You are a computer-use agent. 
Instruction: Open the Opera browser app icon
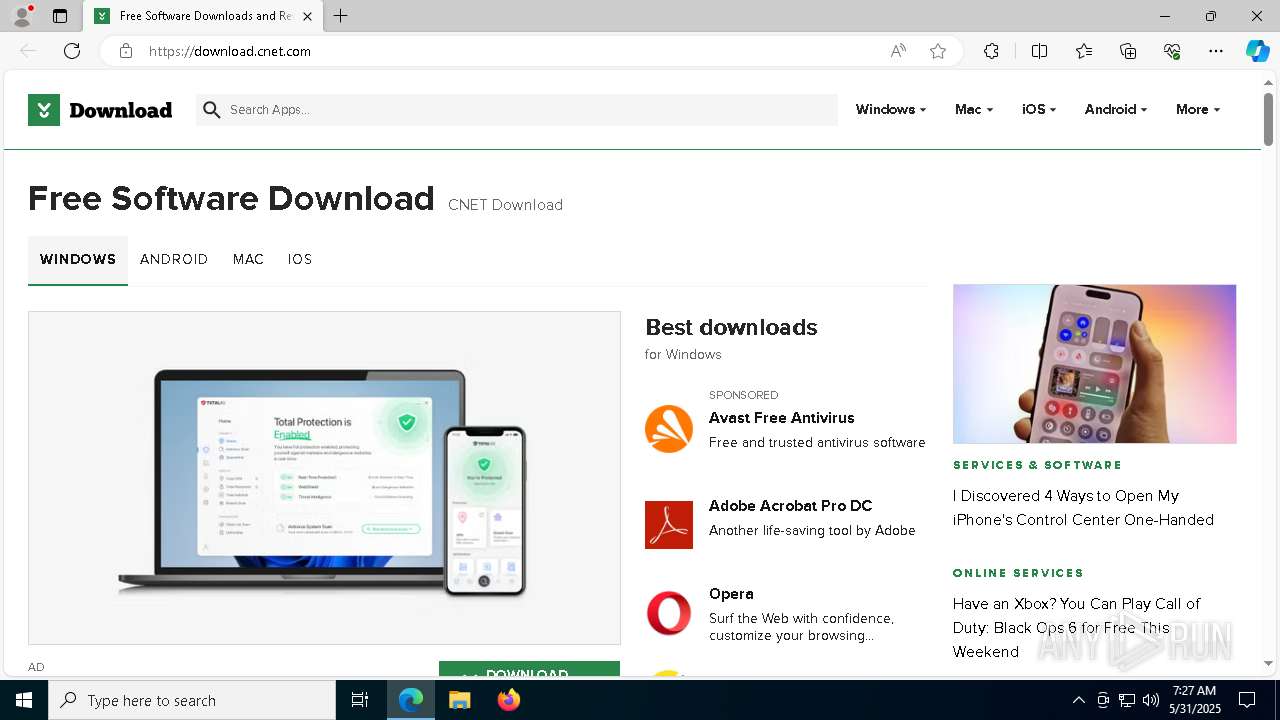point(669,613)
